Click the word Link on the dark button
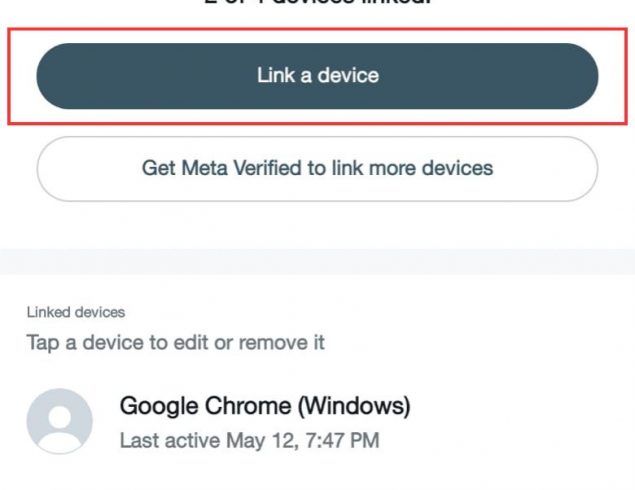635x490 pixels. [276, 75]
